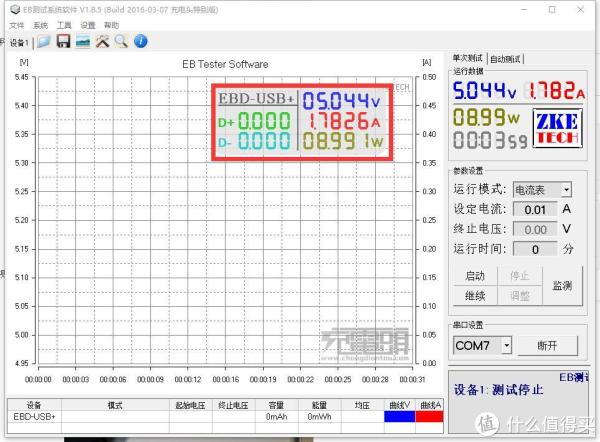Click the 调整 adjust button
This screenshot has height=442, width=600.
click(520, 295)
